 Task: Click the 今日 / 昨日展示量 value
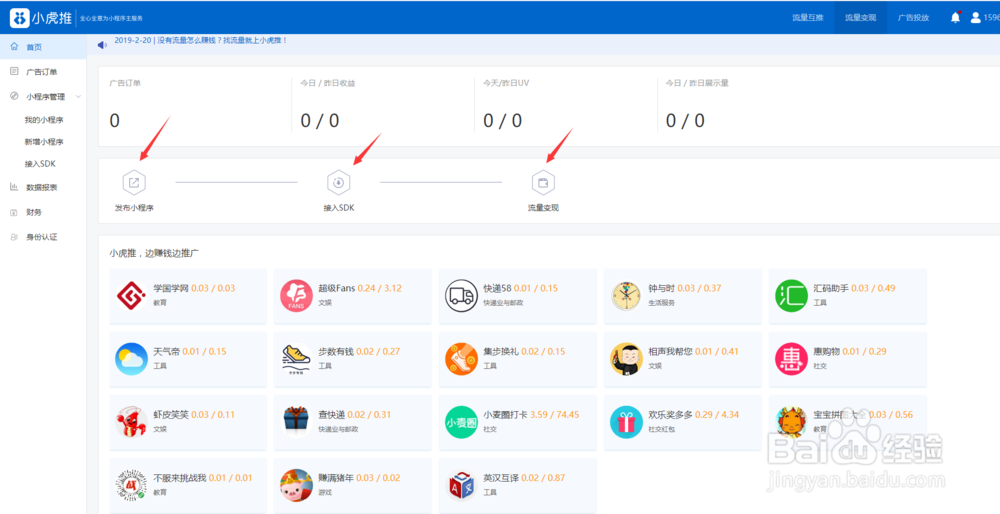click(685, 121)
